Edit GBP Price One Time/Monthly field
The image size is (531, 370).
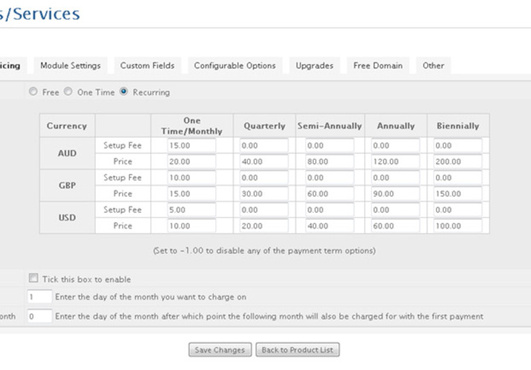pyautogui.click(x=191, y=194)
